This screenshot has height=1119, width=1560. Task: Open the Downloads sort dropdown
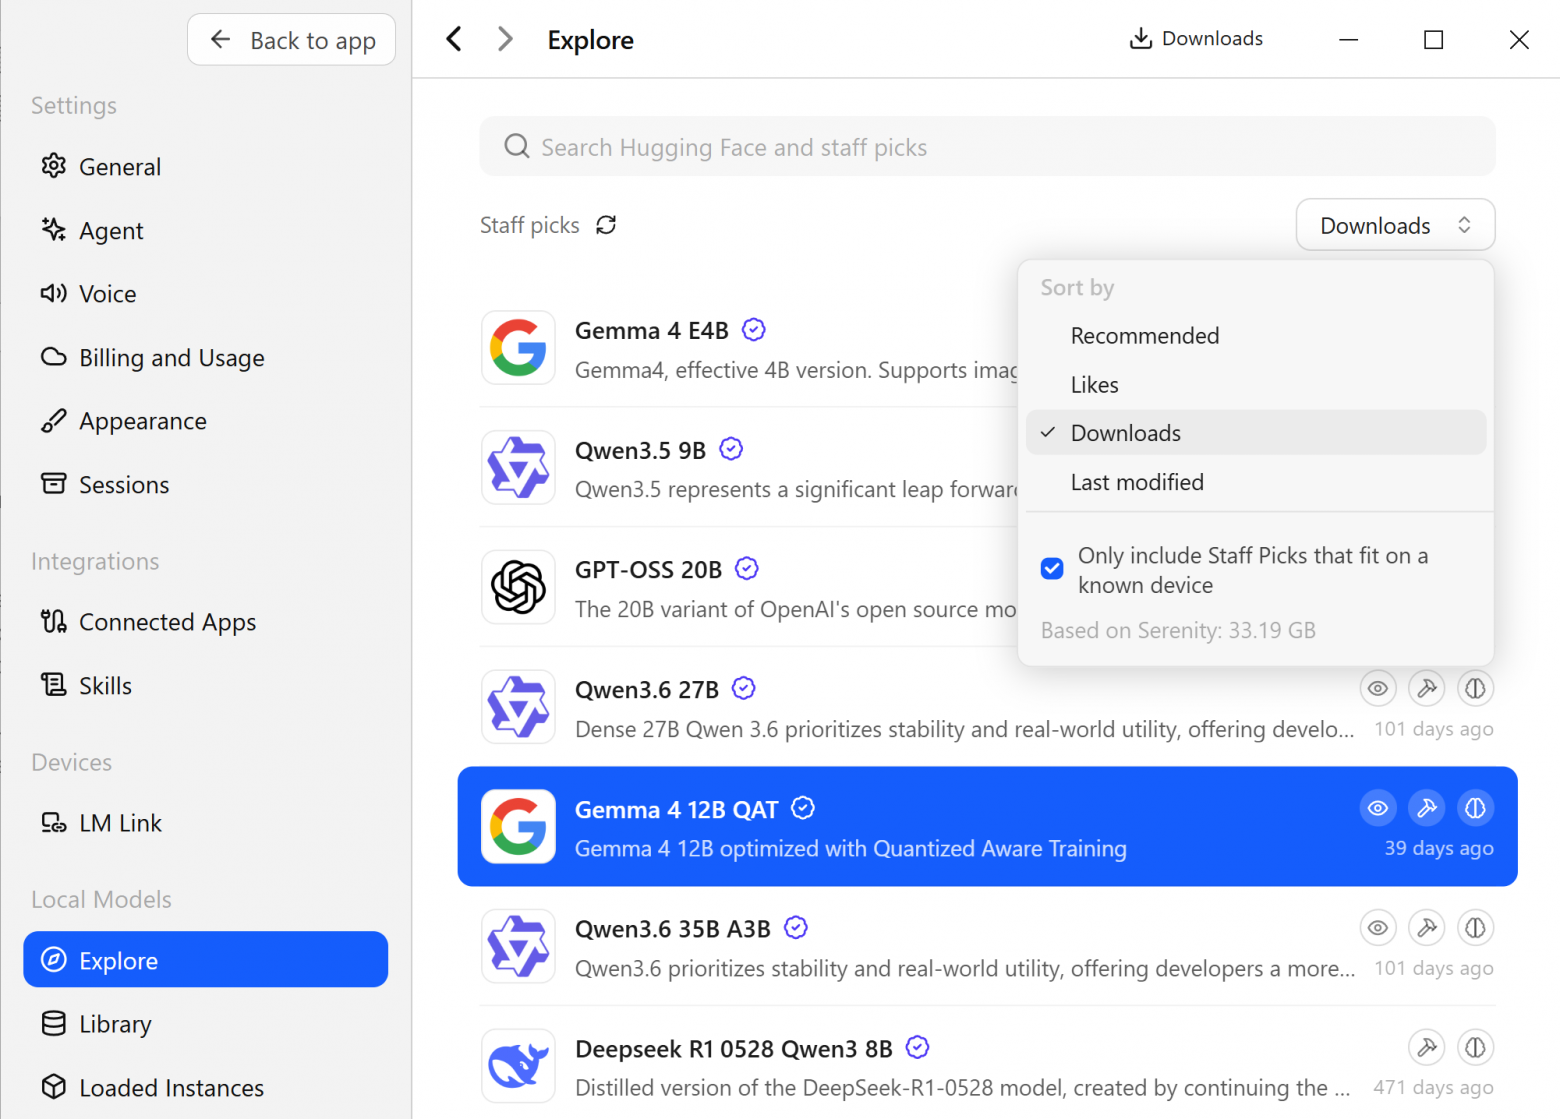(1395, 225)
